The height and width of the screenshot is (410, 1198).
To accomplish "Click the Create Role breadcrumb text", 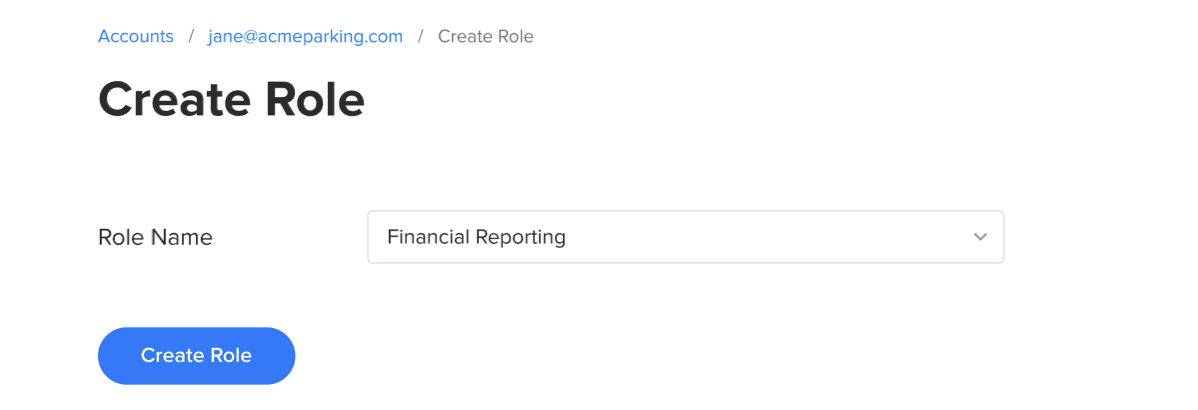I will pyautogui.click(x=485, y=37).
